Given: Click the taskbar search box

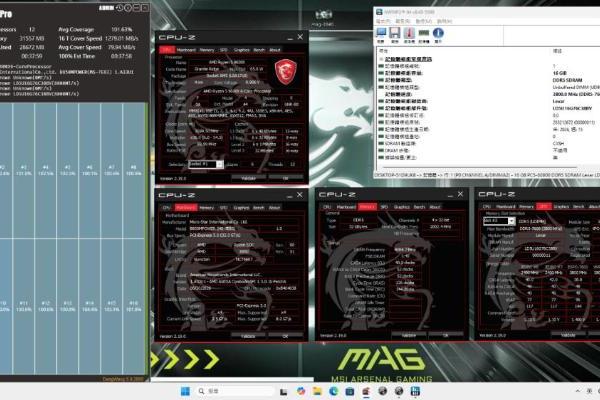Looking at the screenshot, I should pyautogui.click(x=235, y=391).
